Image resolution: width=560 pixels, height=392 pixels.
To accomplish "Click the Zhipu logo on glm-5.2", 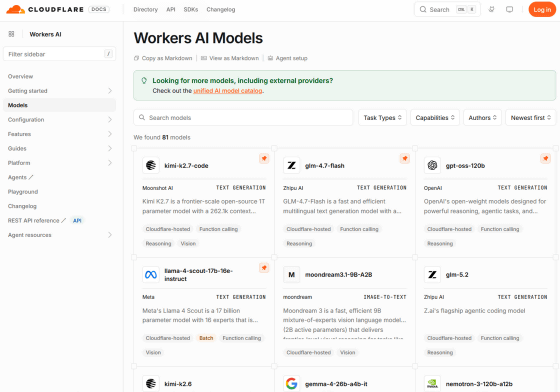I will click(432, 275).
